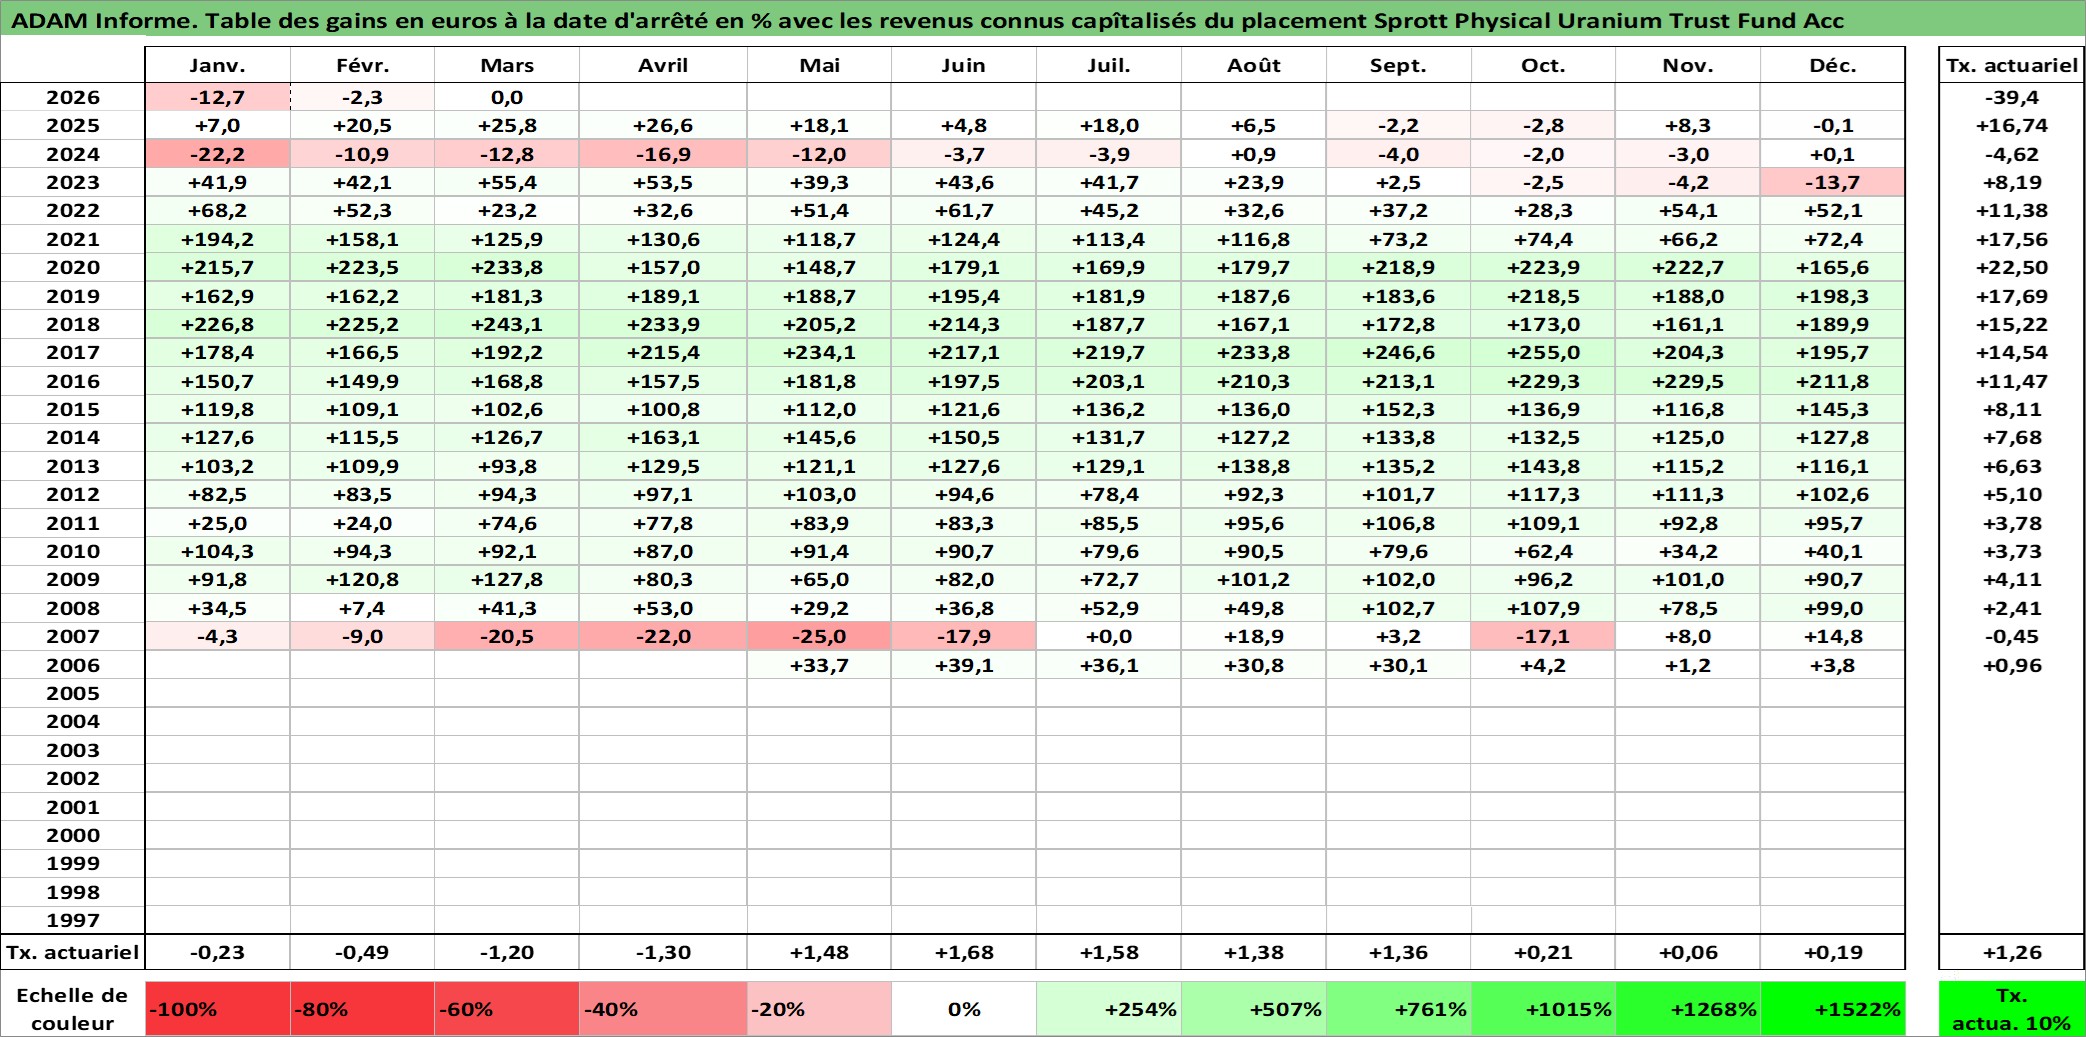Select the 2020 row label

coord(72,267)
